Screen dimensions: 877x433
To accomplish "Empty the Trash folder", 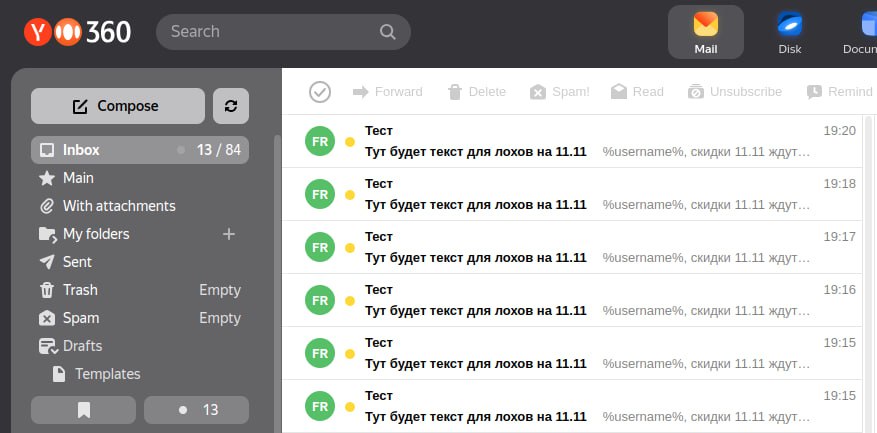I will (x=220, y=290).
